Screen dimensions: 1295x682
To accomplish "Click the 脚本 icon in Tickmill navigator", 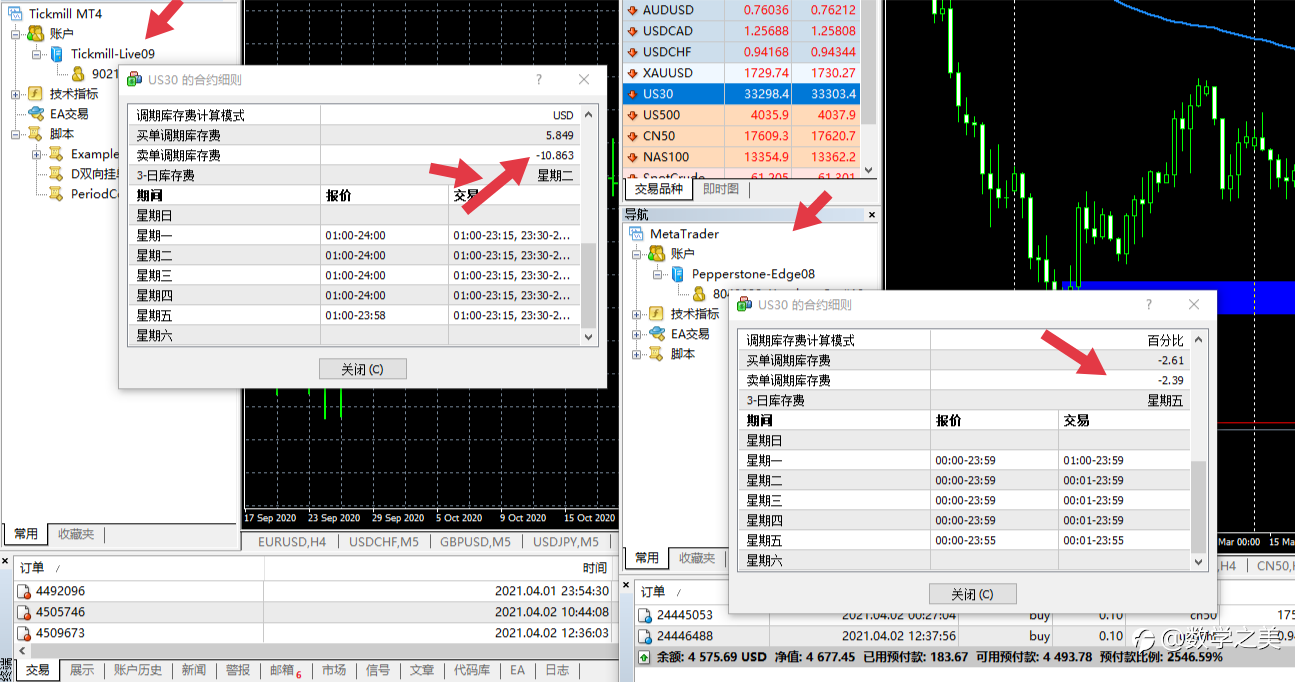I will point(36,134).
